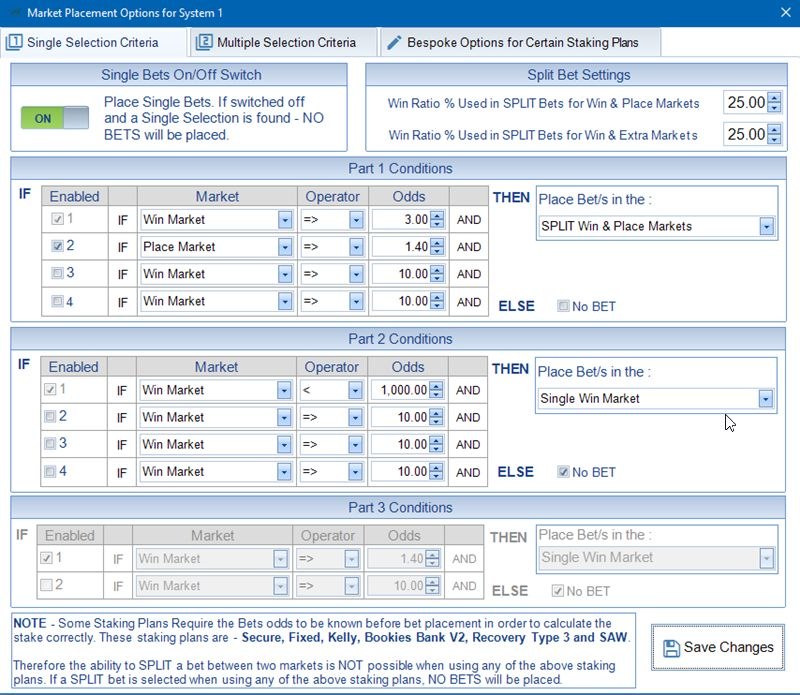Click Win & Extra Markets ratio field
The height and width of the screenshot is (695, 800).
(746, 134)
